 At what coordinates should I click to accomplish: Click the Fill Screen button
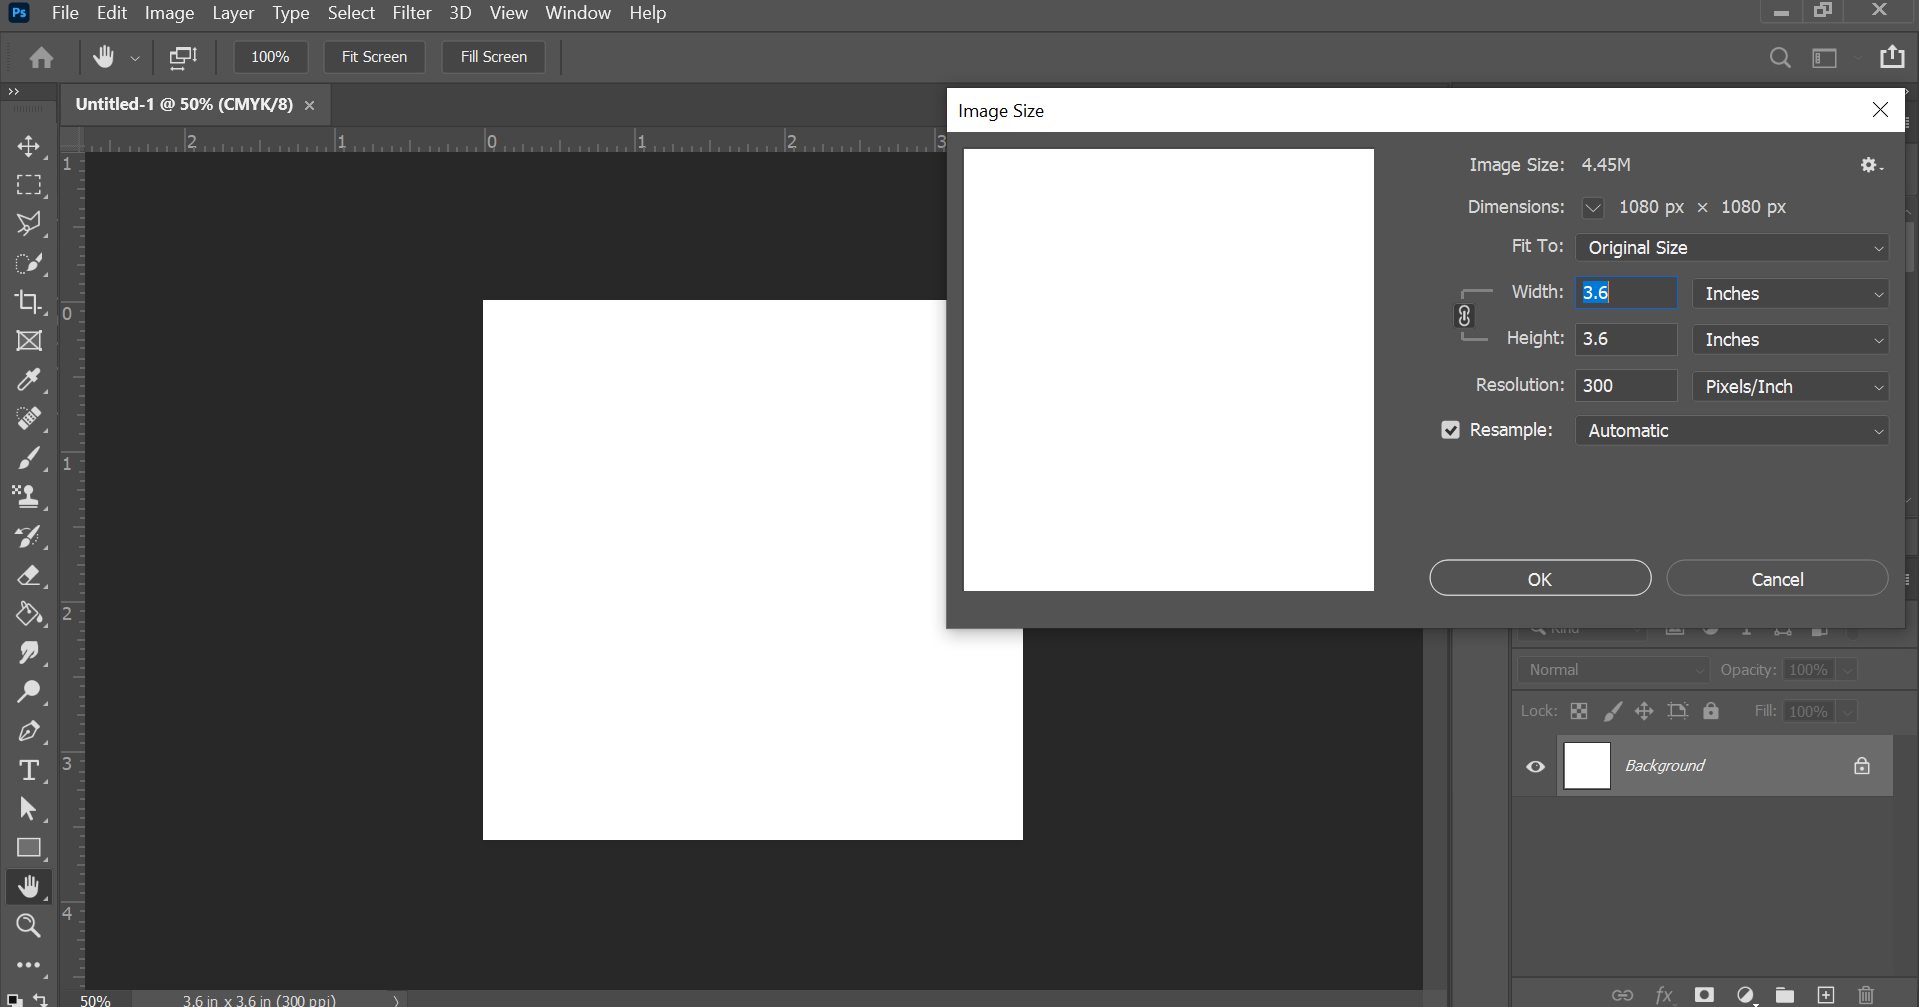[x=494, y=57]
